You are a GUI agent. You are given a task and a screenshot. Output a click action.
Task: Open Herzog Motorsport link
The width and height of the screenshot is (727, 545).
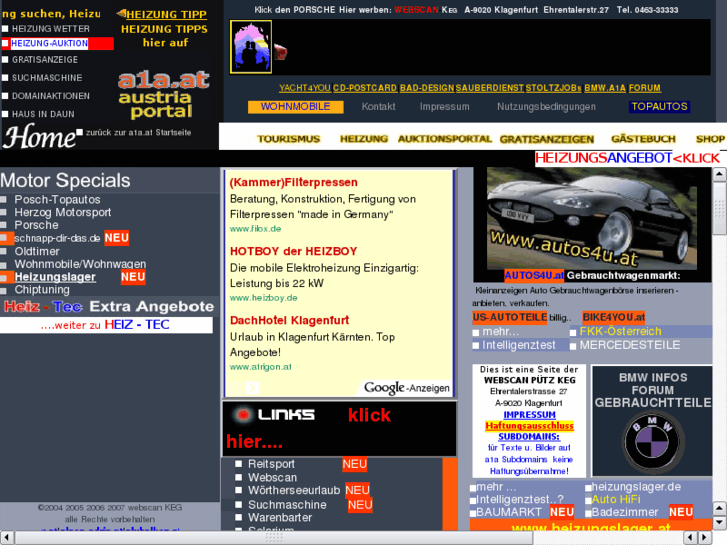pos(63,212)
